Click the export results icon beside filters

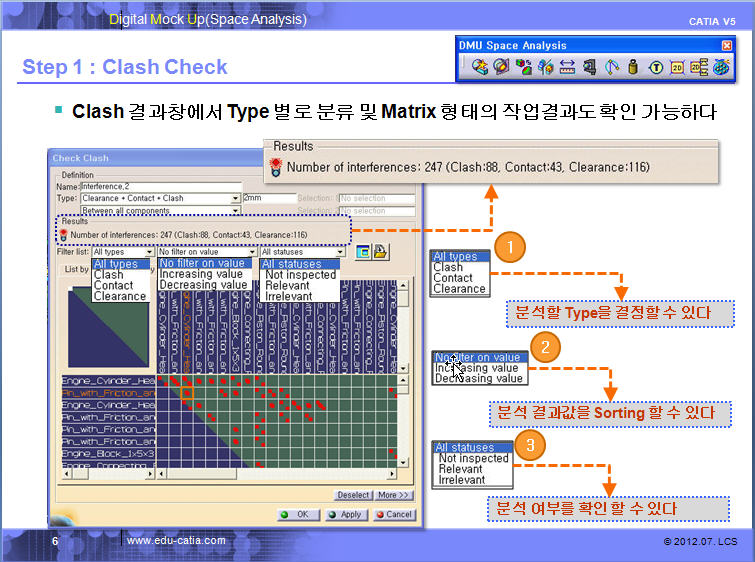[x=379, y=252]
